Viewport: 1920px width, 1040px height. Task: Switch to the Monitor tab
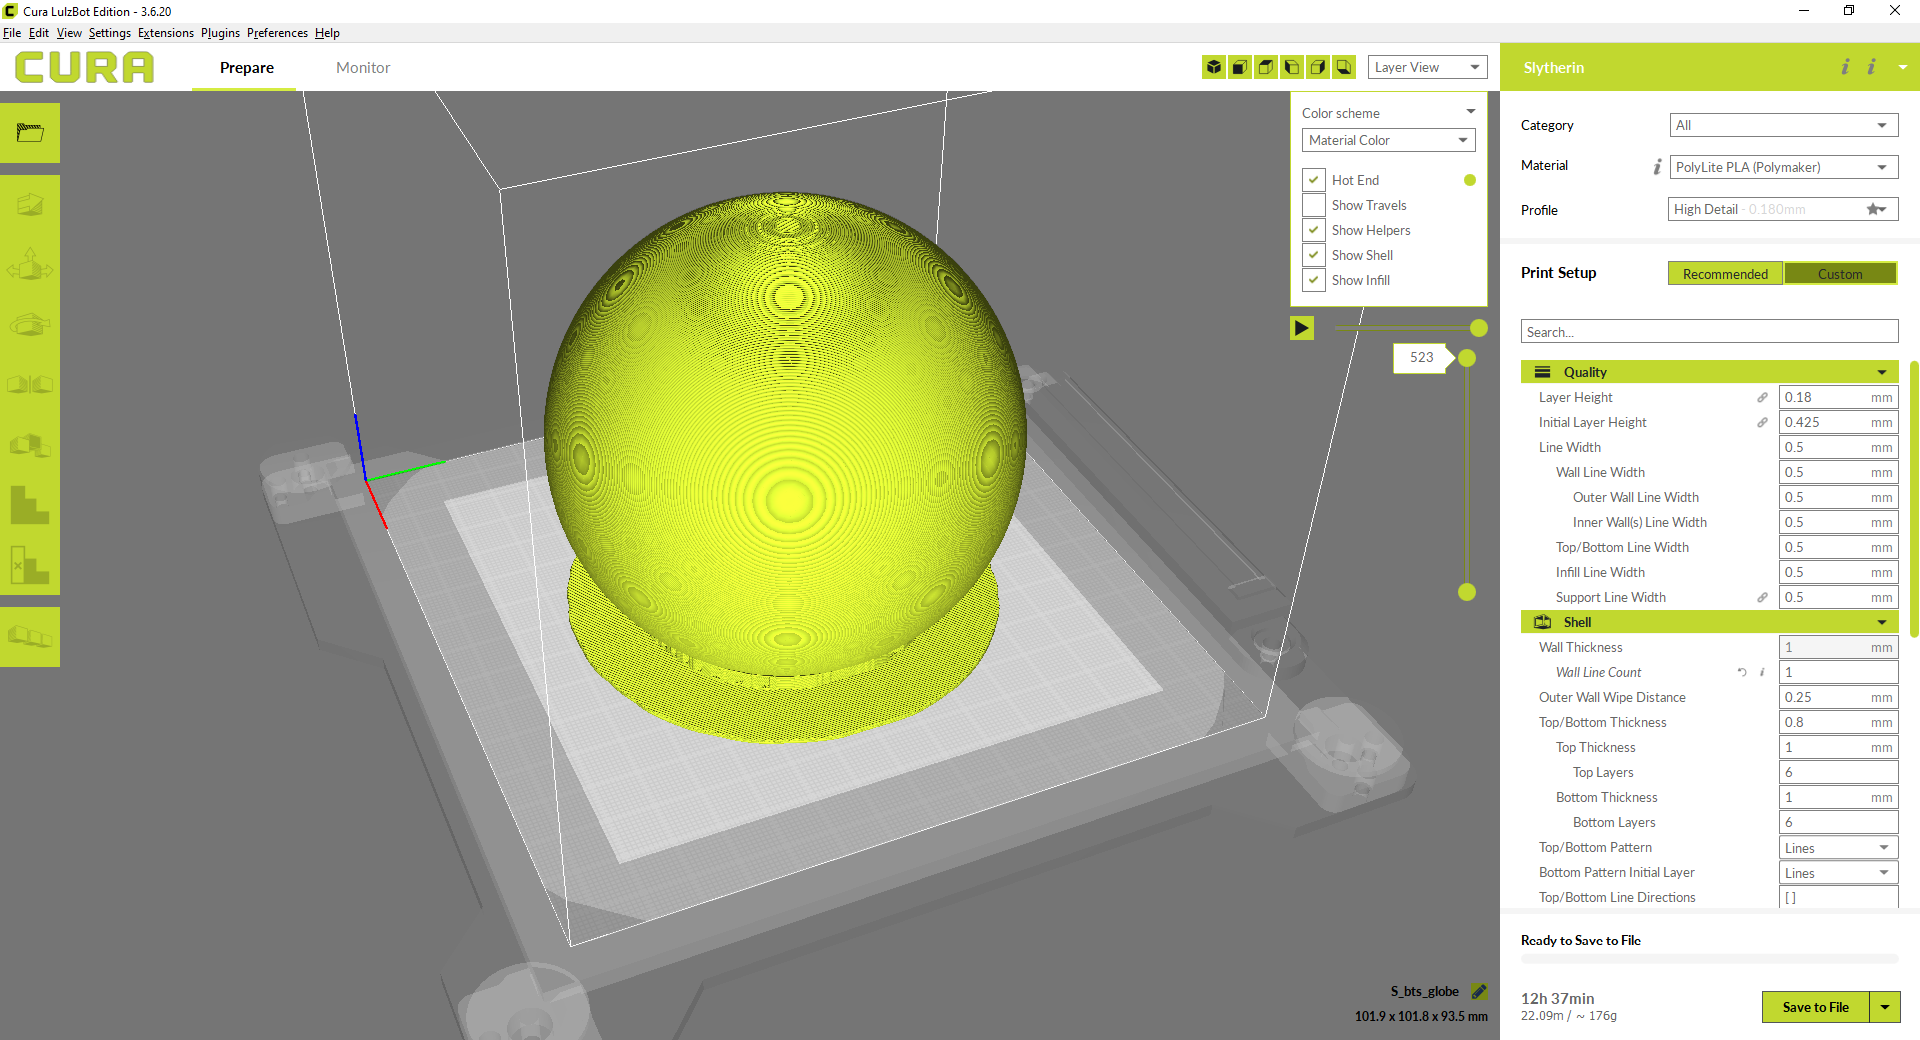tap(363, 67)
